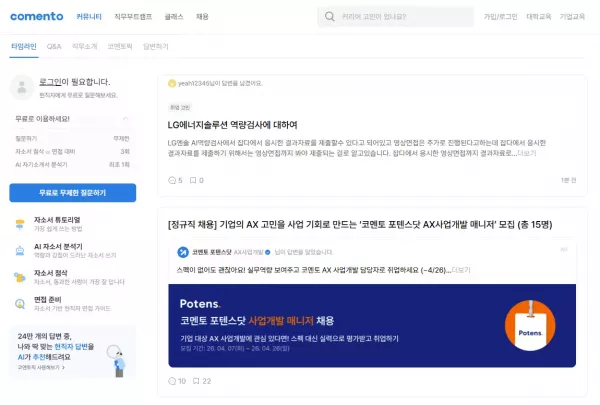Click the AI 자기소개서 분석기 최초 1회 row
The width and height of the screenshot is (600, 405).
[72, 165]
